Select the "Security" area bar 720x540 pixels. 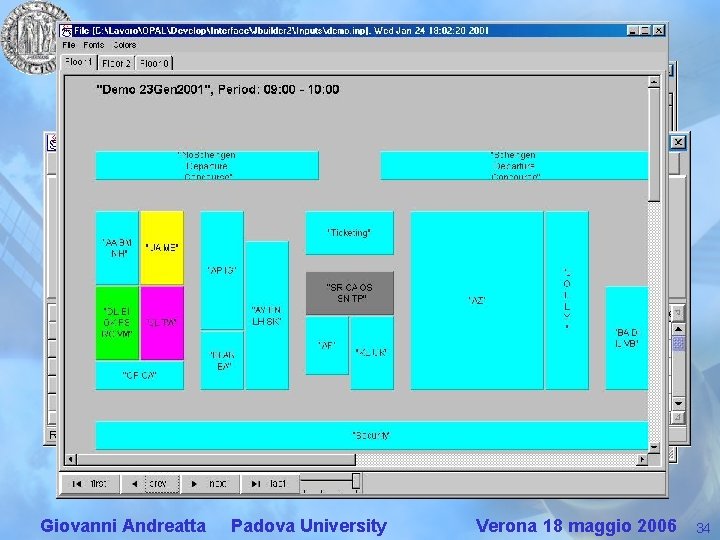[x=372, y=435]
